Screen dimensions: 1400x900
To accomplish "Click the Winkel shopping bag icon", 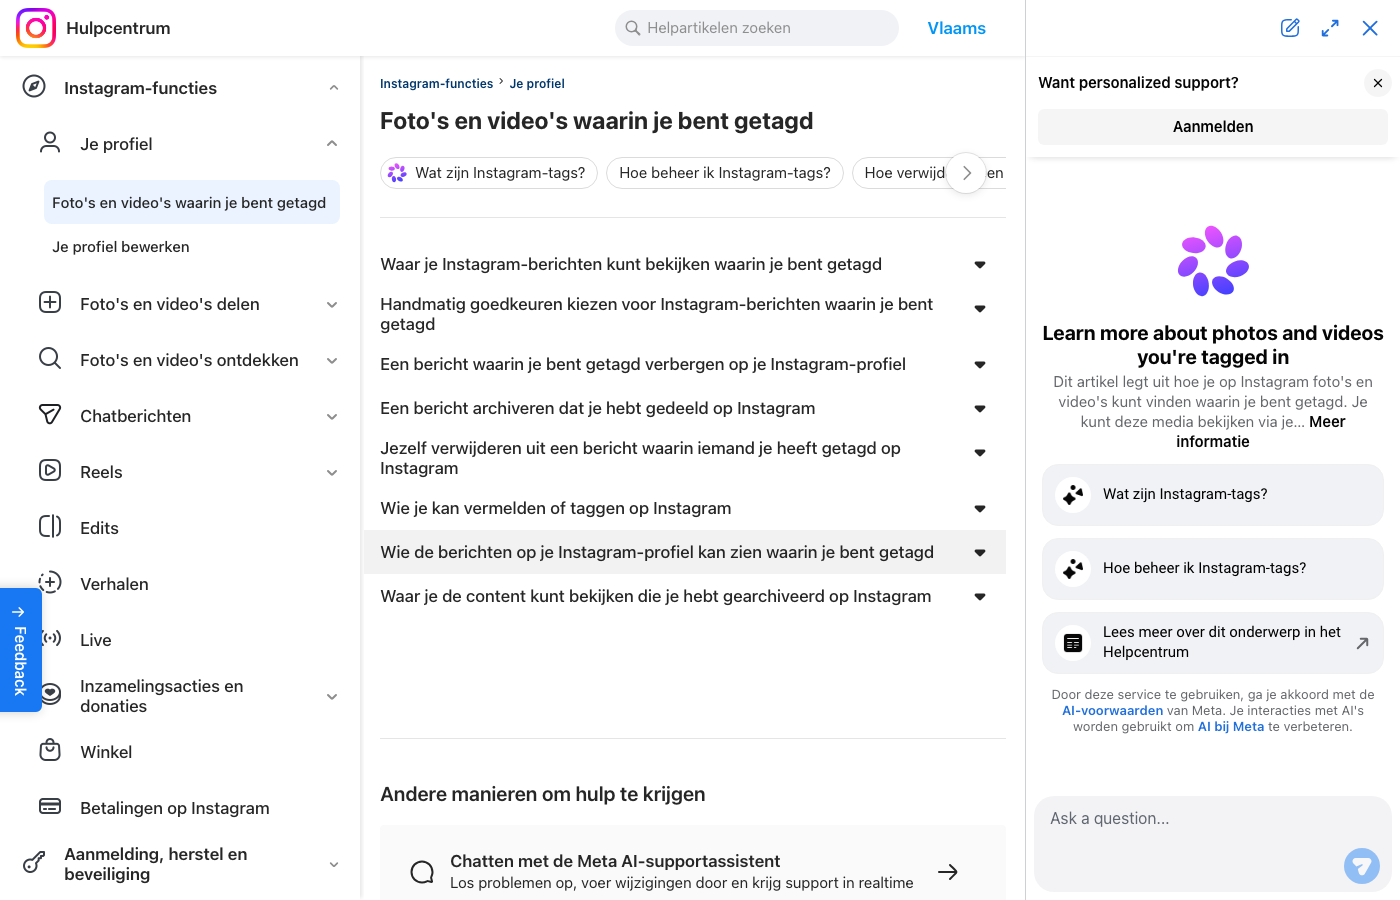I will coord(50,750).
